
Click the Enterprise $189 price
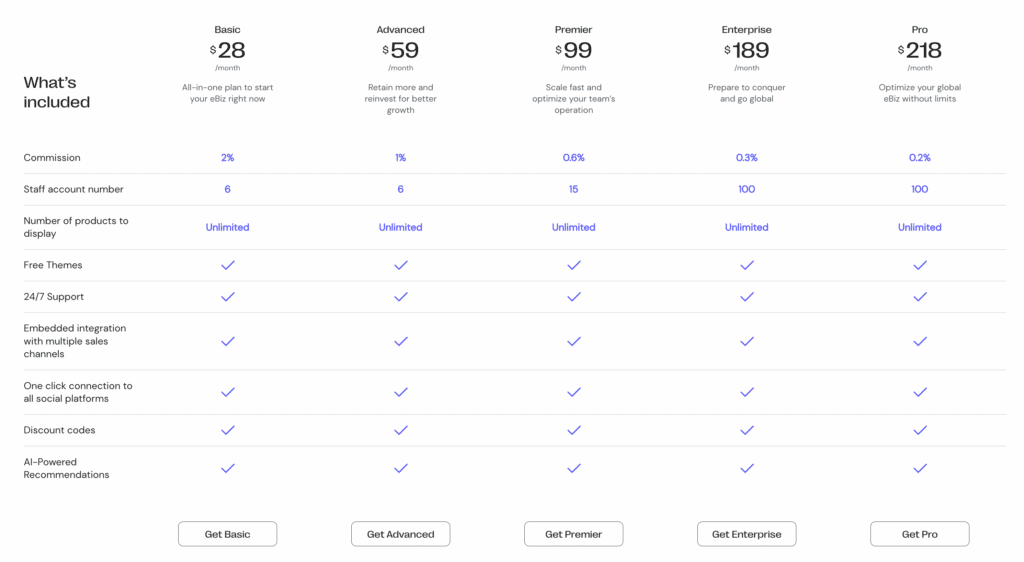[746, 50]
